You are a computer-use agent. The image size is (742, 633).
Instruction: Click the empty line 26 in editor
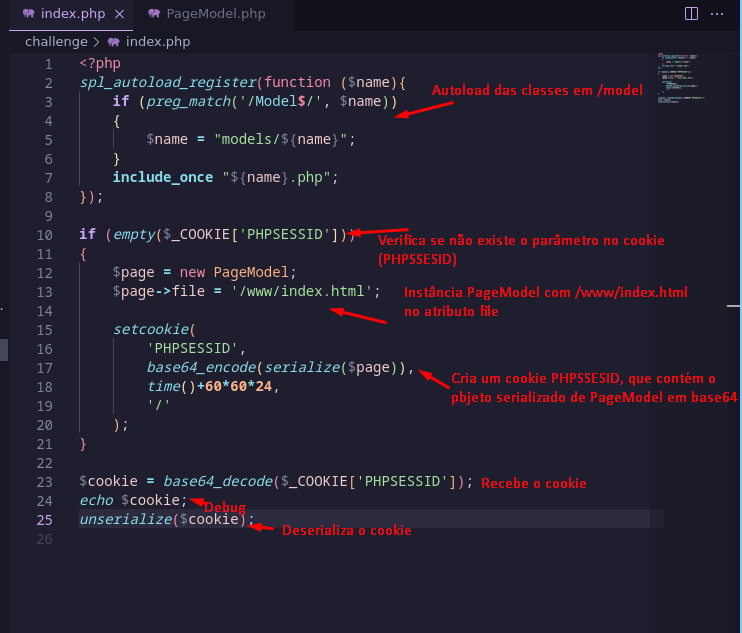pyautogui.click(x=300, y=539)
